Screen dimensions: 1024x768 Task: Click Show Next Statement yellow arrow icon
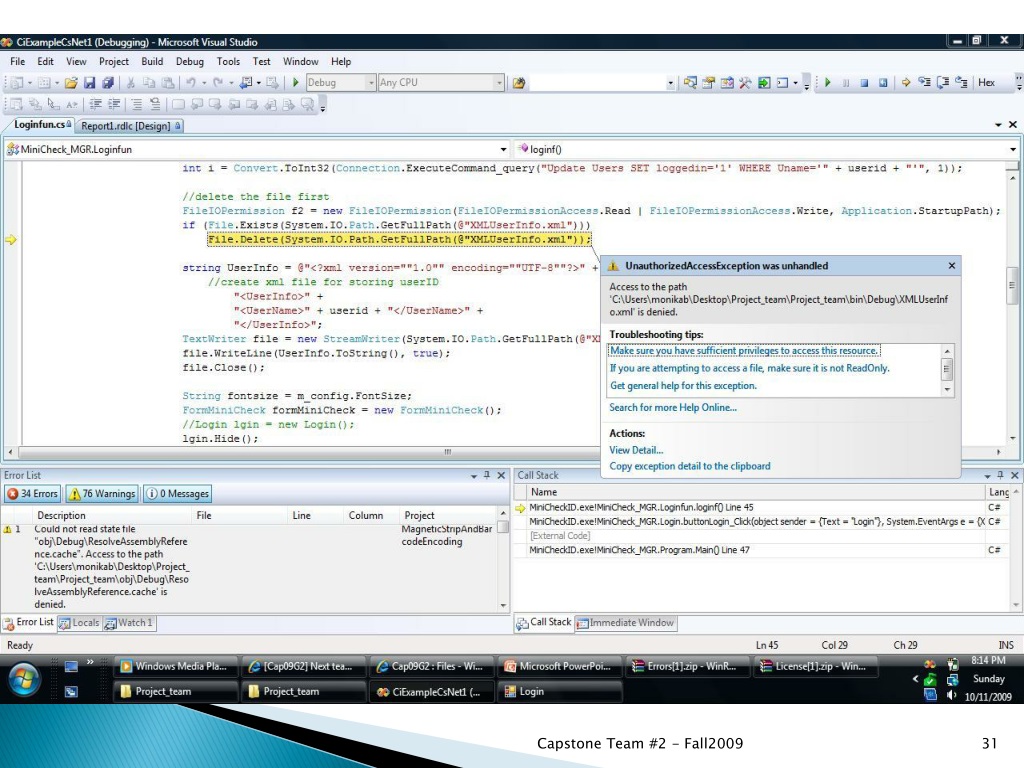click(x=906, y=83)
